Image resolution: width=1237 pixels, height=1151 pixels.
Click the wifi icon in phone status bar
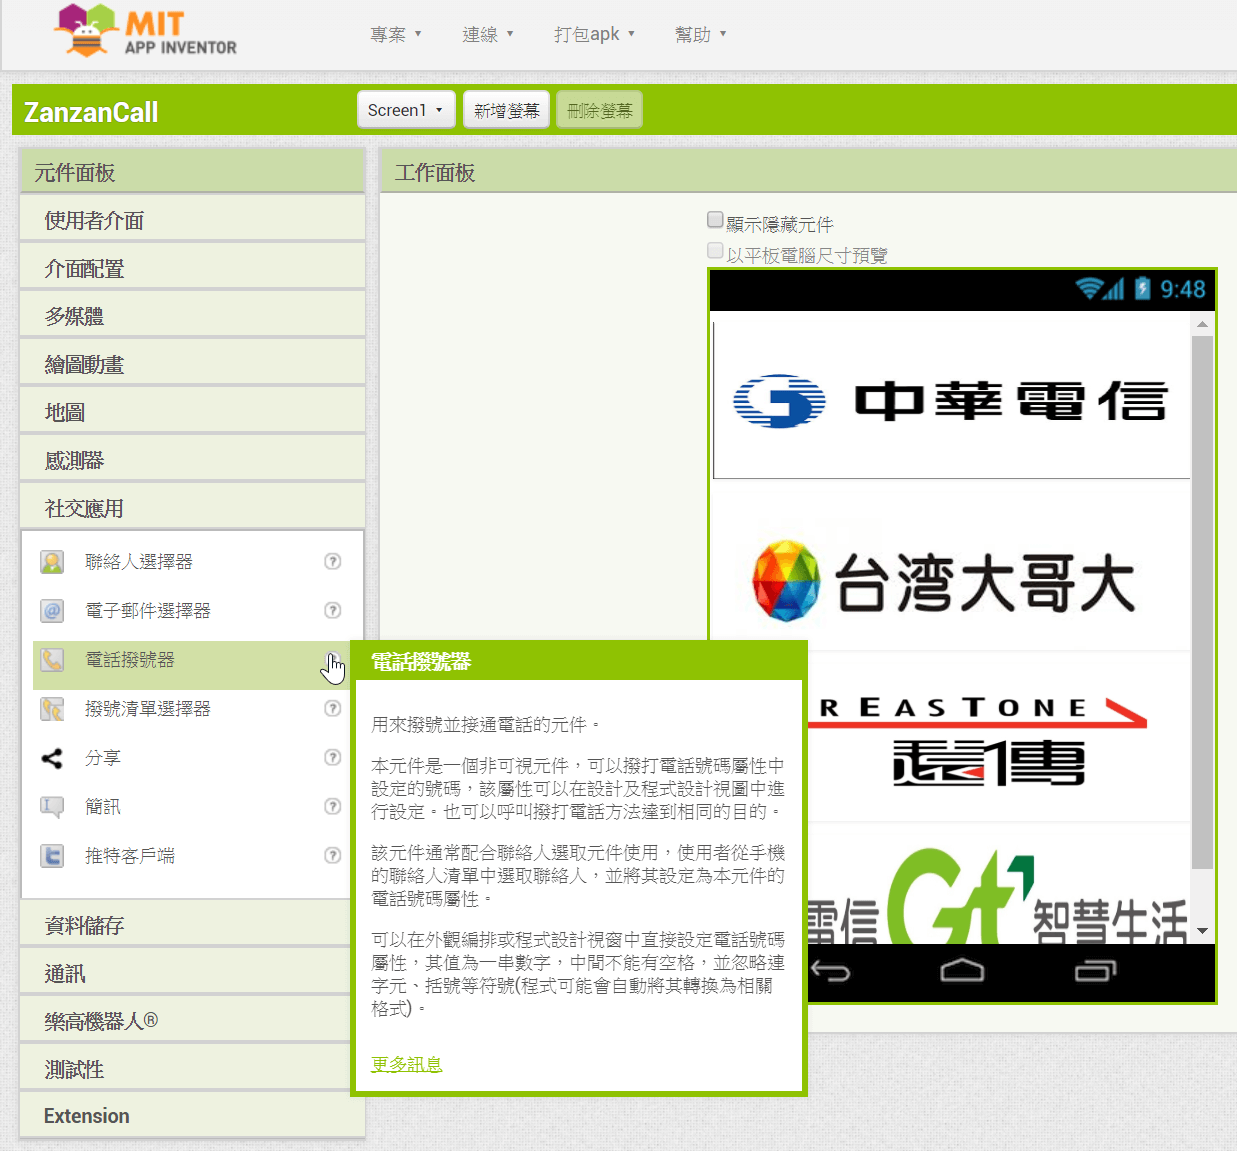[x=1088, y=289]
